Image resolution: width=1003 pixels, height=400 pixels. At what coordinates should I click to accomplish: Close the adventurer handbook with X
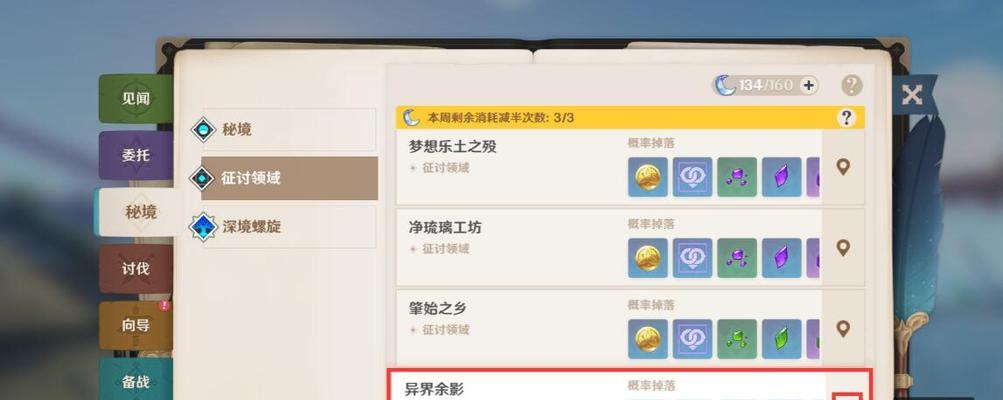(912, 95)
